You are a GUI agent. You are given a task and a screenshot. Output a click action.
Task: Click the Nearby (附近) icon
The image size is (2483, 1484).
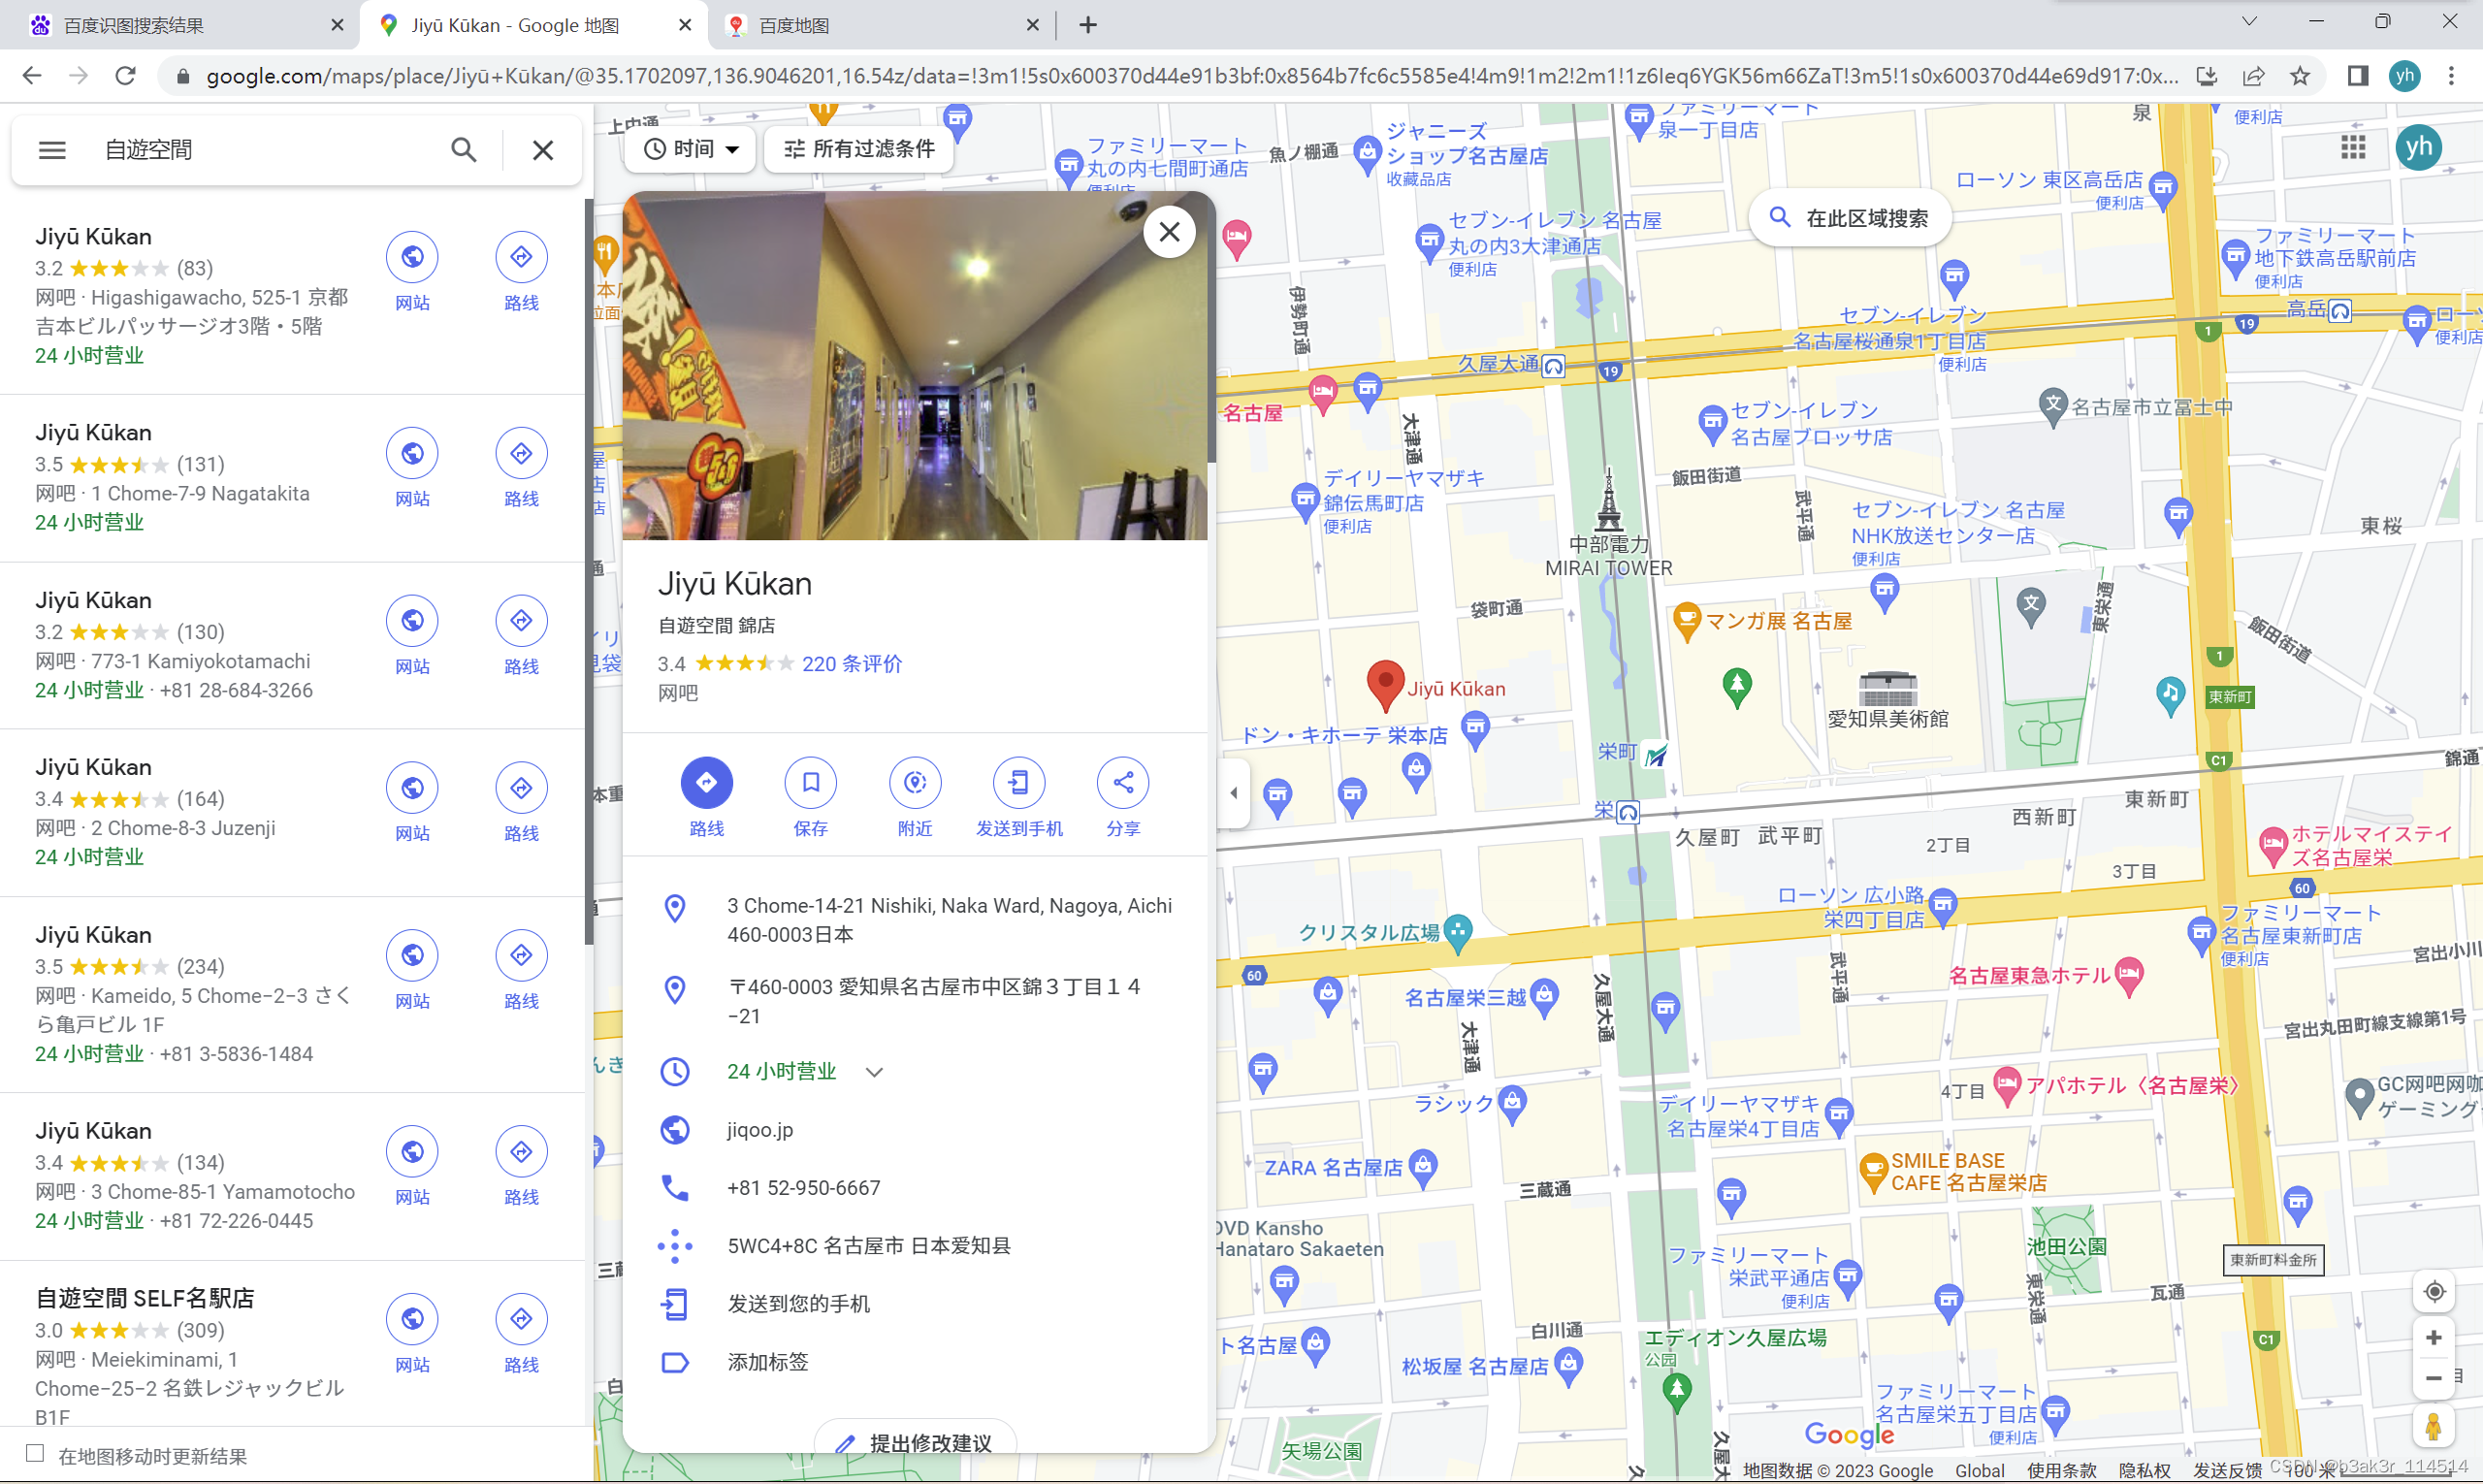tap(914, 782)
